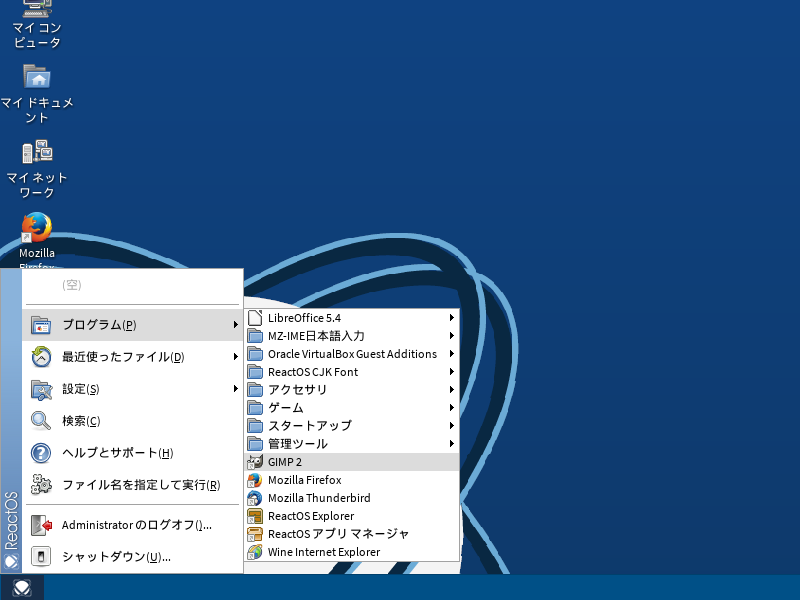Click the recent files clock icon
This screenshot has height=600, width=800.
41,357
